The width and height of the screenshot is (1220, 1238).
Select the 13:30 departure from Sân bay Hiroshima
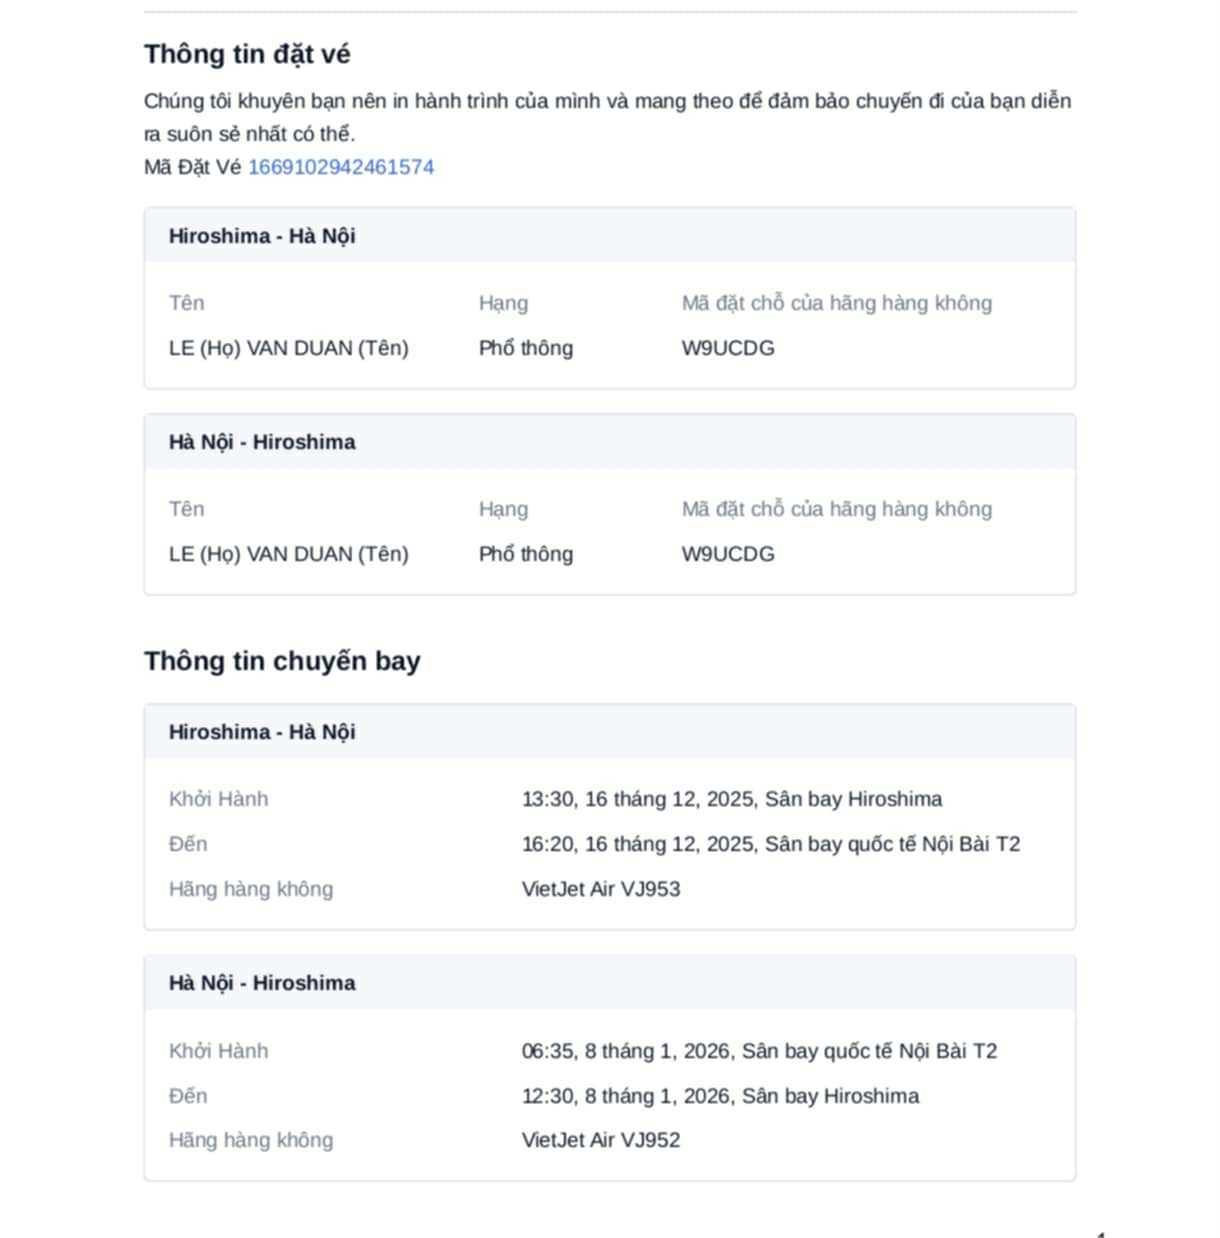(731, 799)
